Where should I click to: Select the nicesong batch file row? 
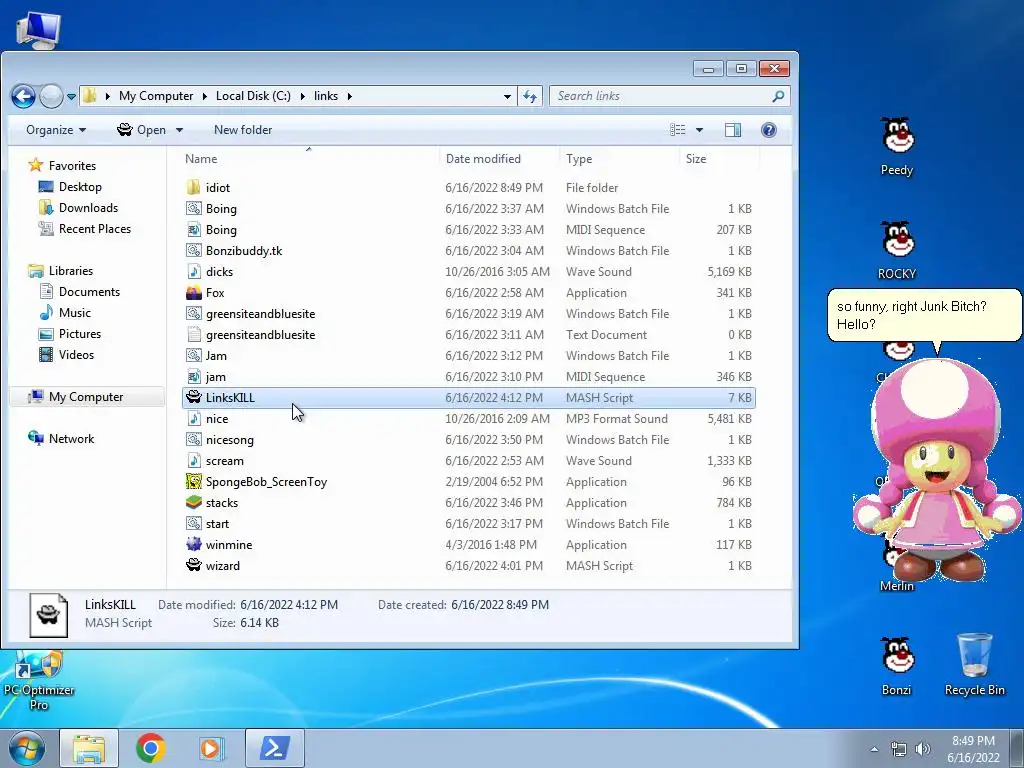[468, 440]
